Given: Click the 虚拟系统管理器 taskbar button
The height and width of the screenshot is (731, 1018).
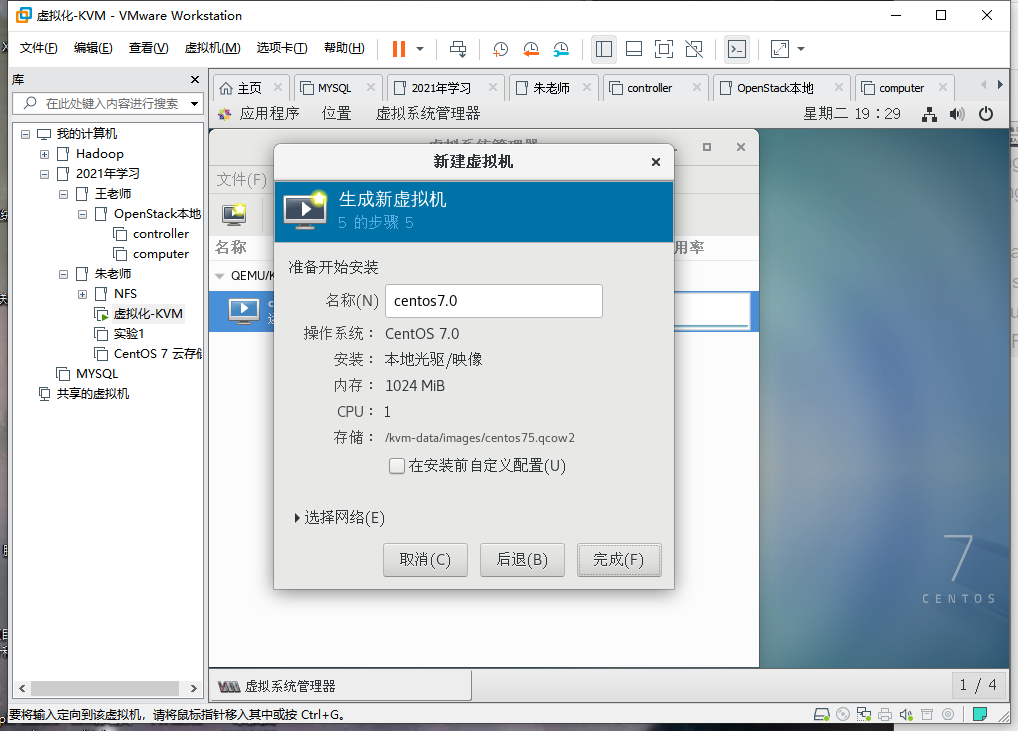Looking at the screenshot, I should (341, 686).
